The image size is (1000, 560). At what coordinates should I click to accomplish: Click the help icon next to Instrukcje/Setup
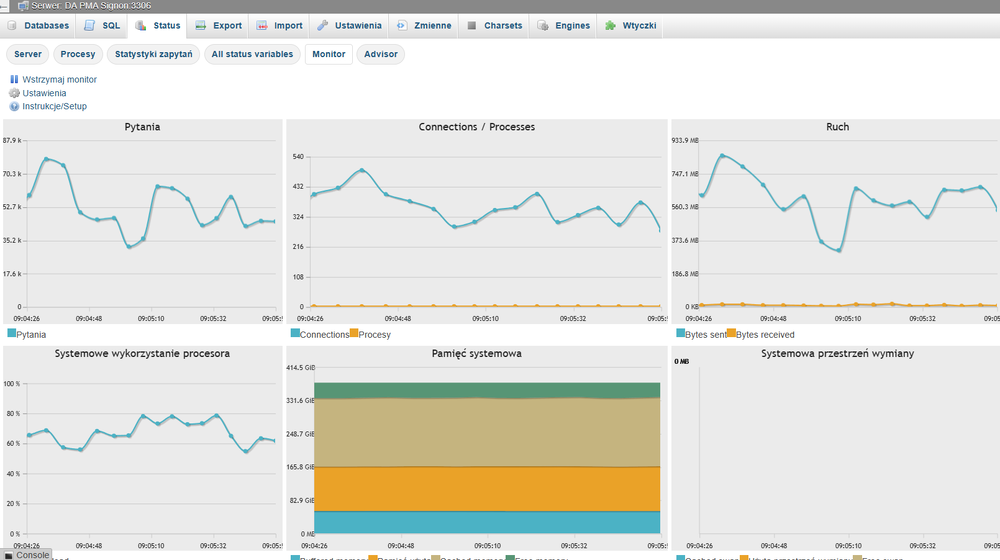pos(14,106)
